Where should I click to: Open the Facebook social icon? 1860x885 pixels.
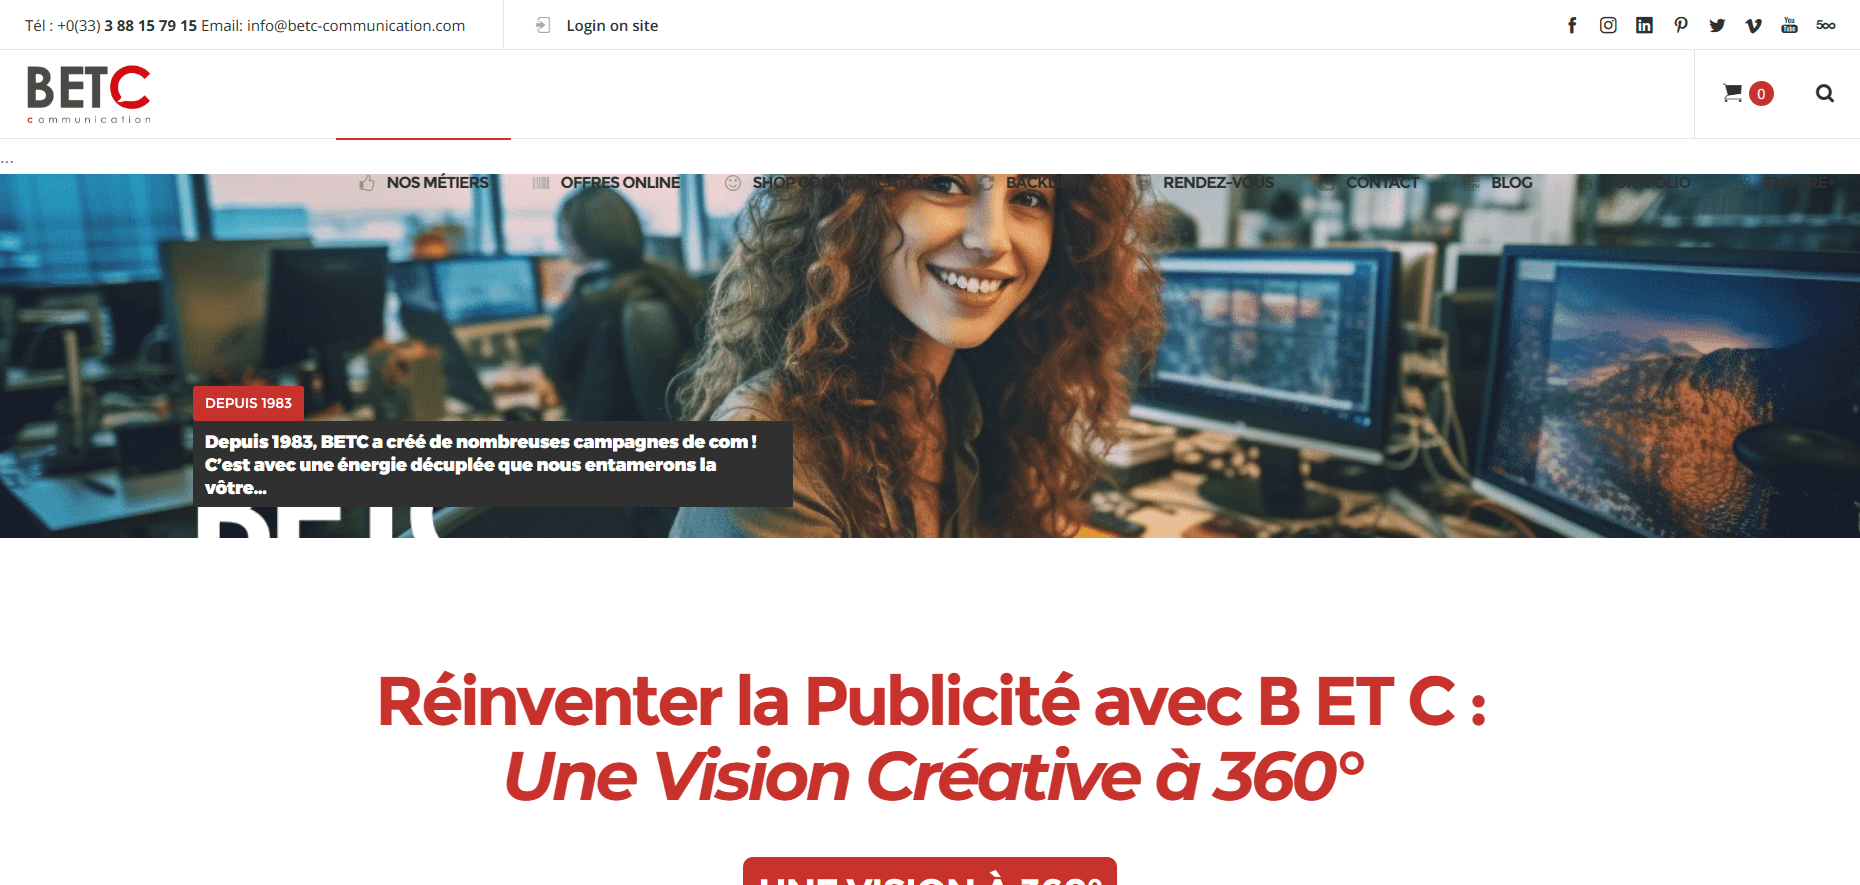tap(1572, 25)
